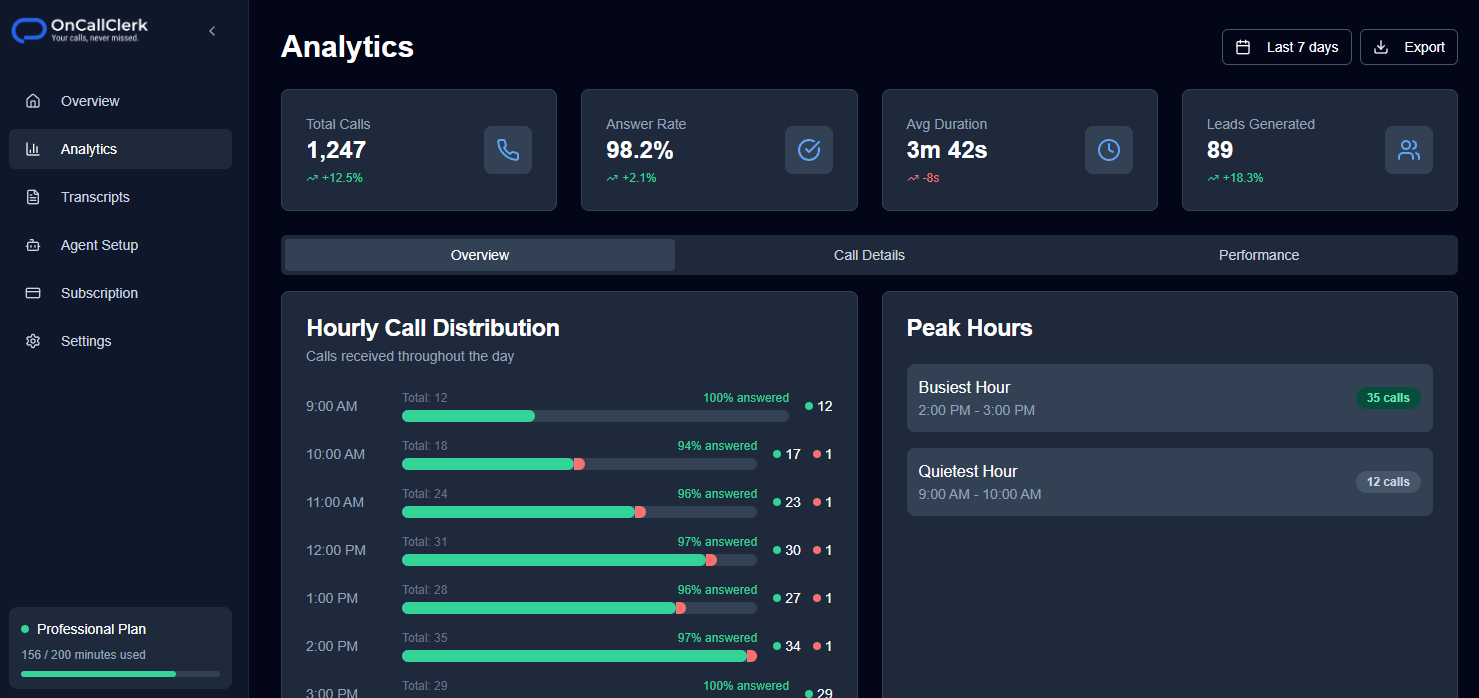Click the 35 calls badge on Busiest Hour

(x=1388, y=397)
